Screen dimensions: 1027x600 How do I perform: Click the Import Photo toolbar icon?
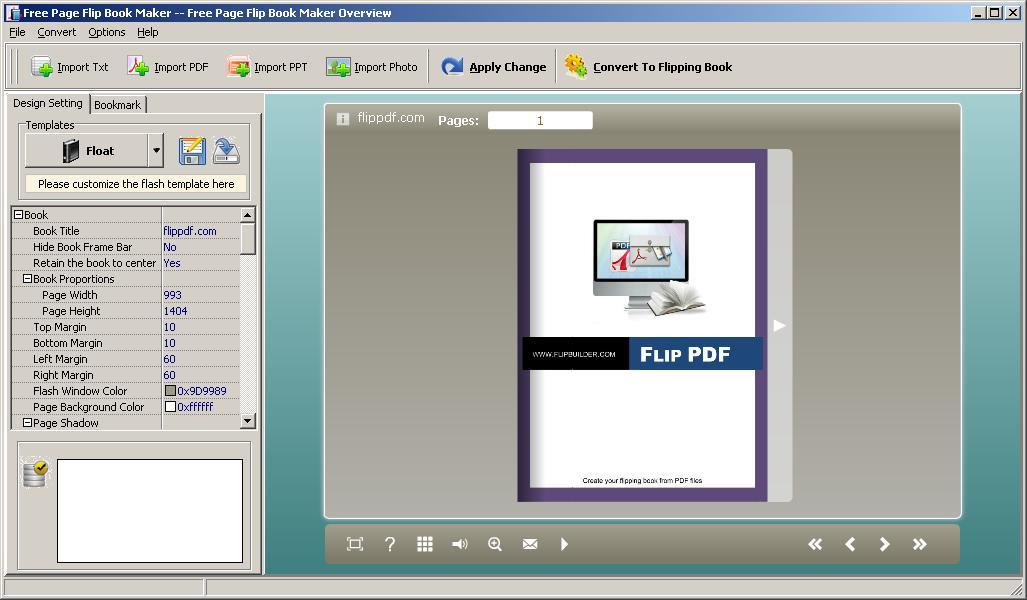point(338,67)
